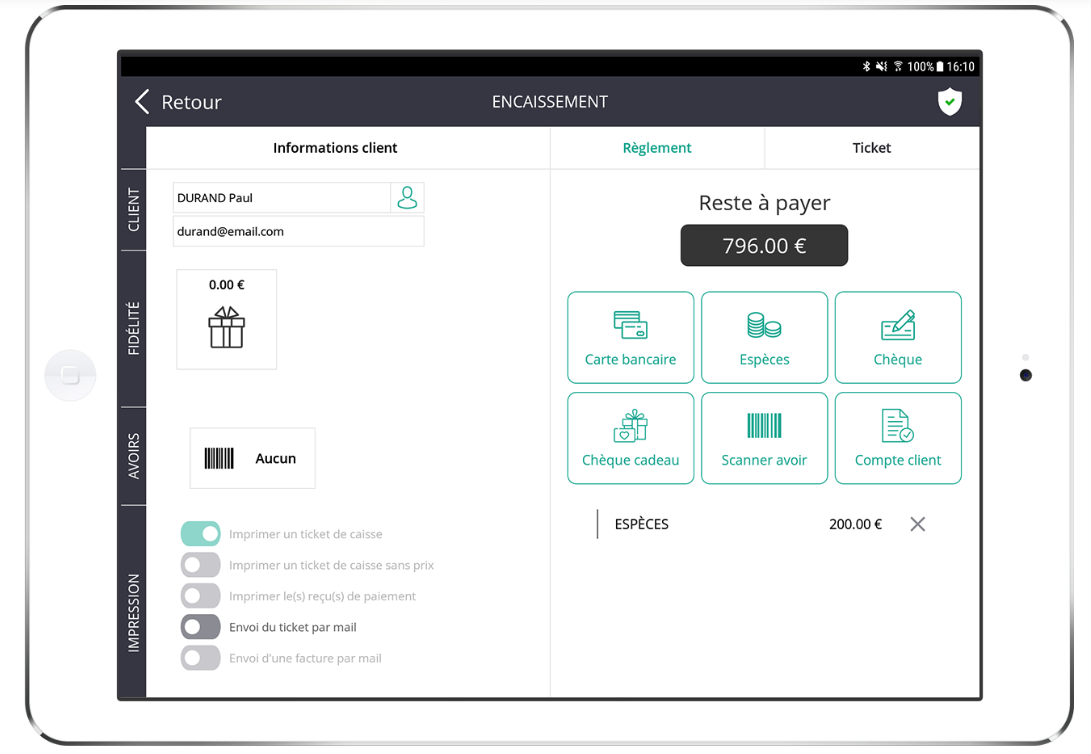
Task: Click the 796.00 € remaining amount
Action: [x=764, y=246]
